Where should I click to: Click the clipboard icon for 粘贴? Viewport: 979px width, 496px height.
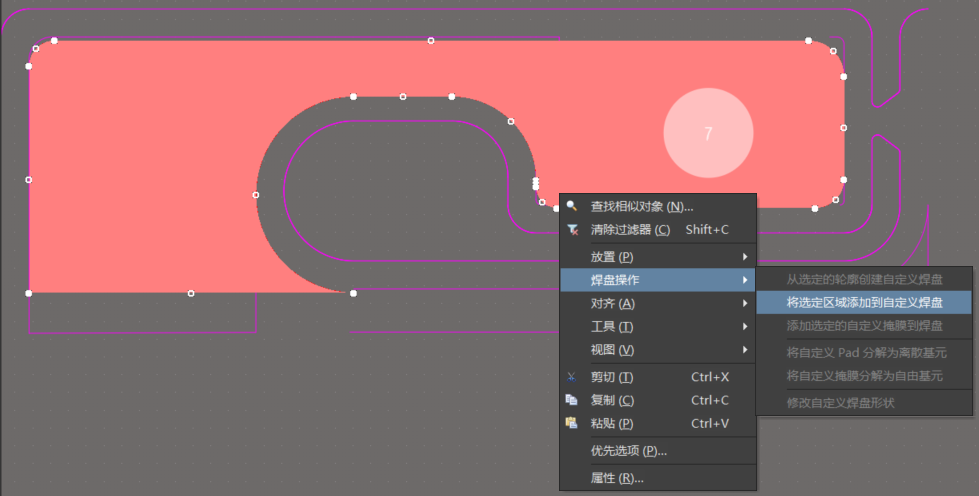[x=572, y=423]
